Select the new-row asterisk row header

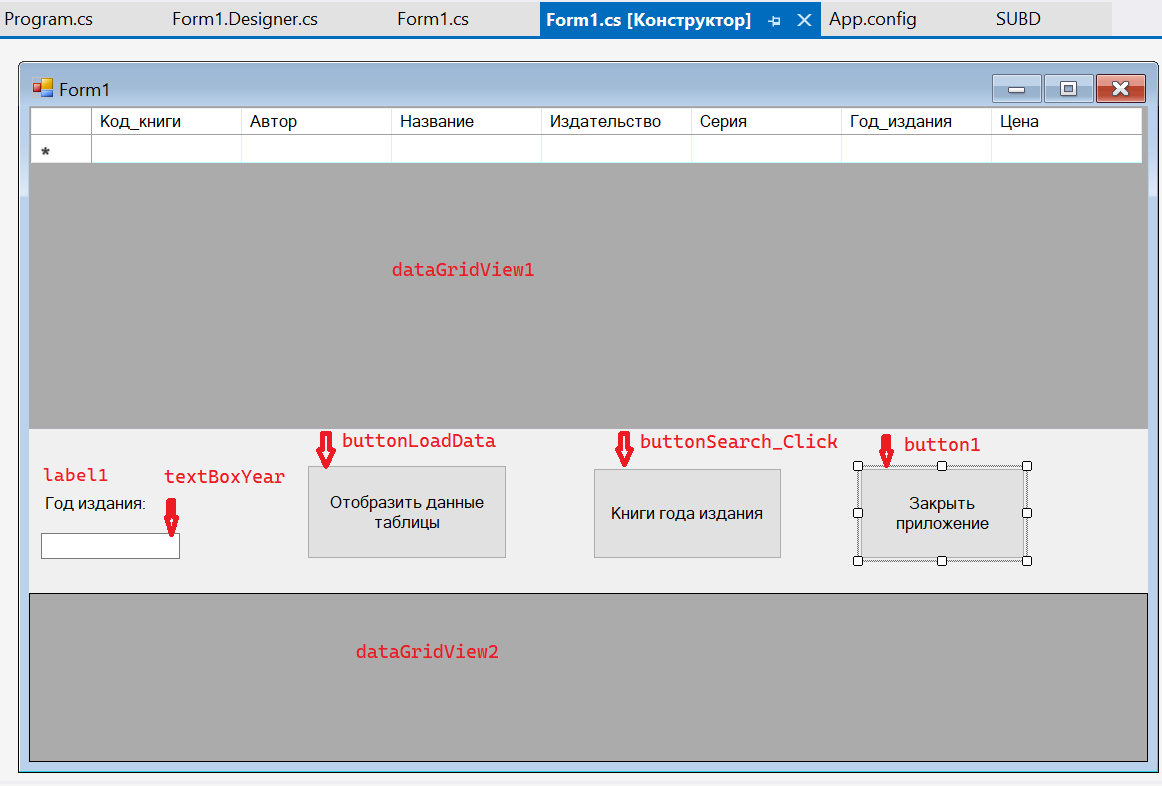tap(61, 150)
